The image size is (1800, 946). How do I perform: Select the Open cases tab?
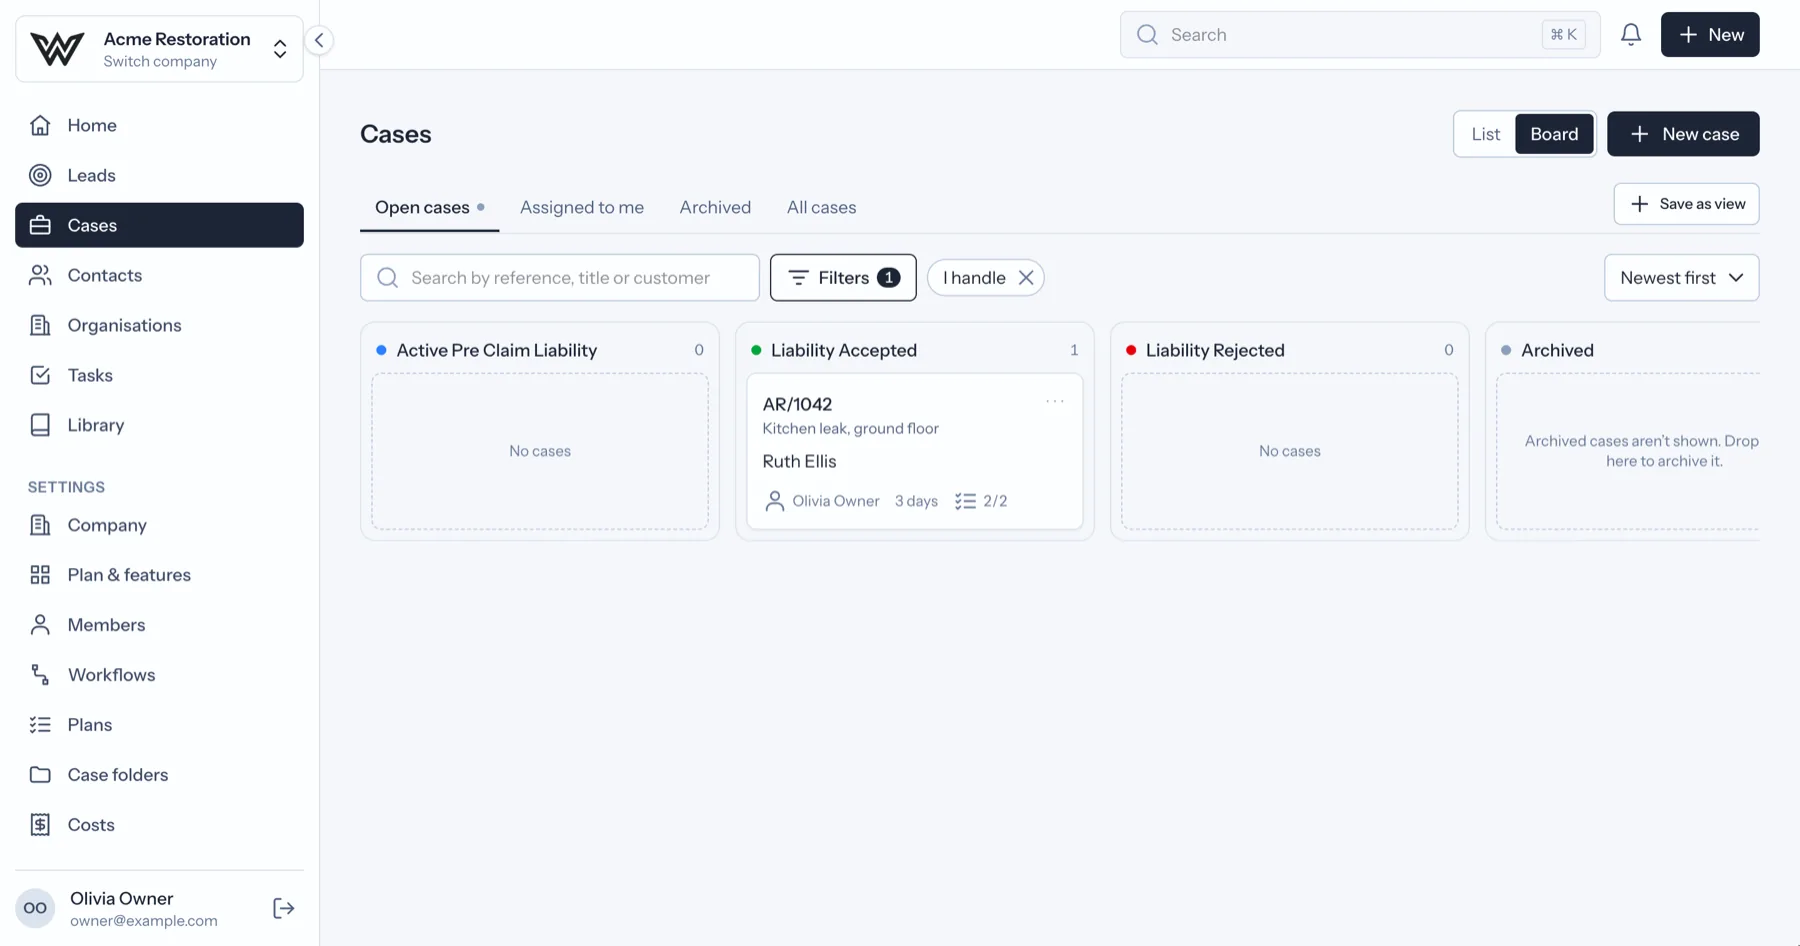[429, 207]
